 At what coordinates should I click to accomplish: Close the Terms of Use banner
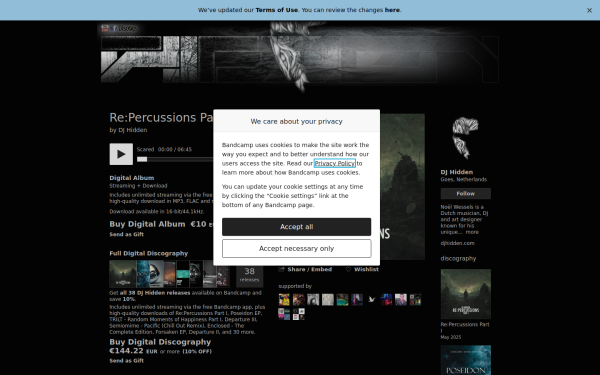click(589, 10)
